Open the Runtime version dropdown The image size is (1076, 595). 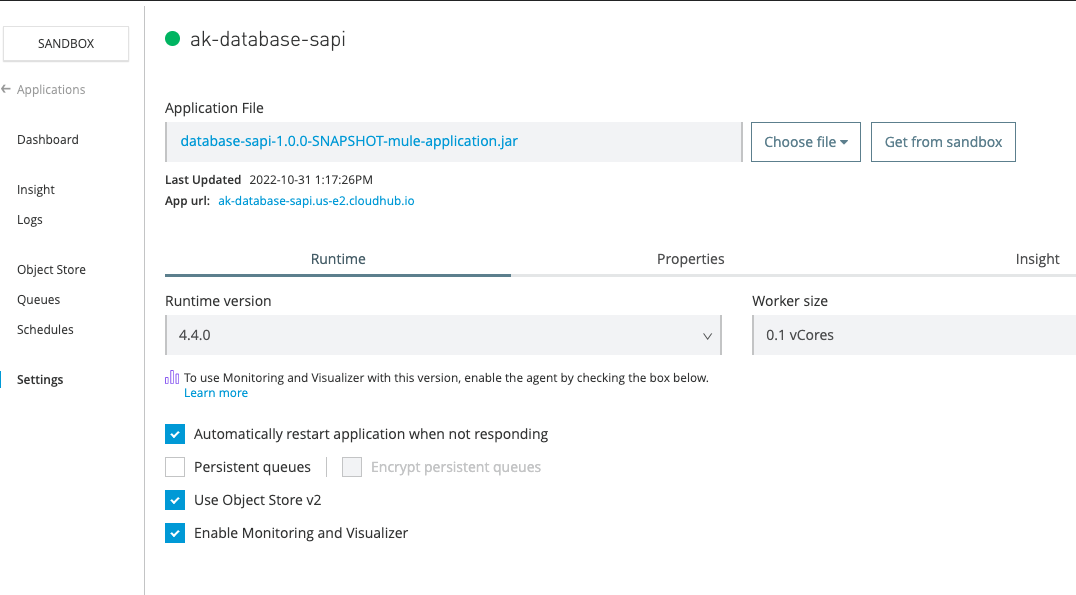pyautogui.click(x=443, y=335)
